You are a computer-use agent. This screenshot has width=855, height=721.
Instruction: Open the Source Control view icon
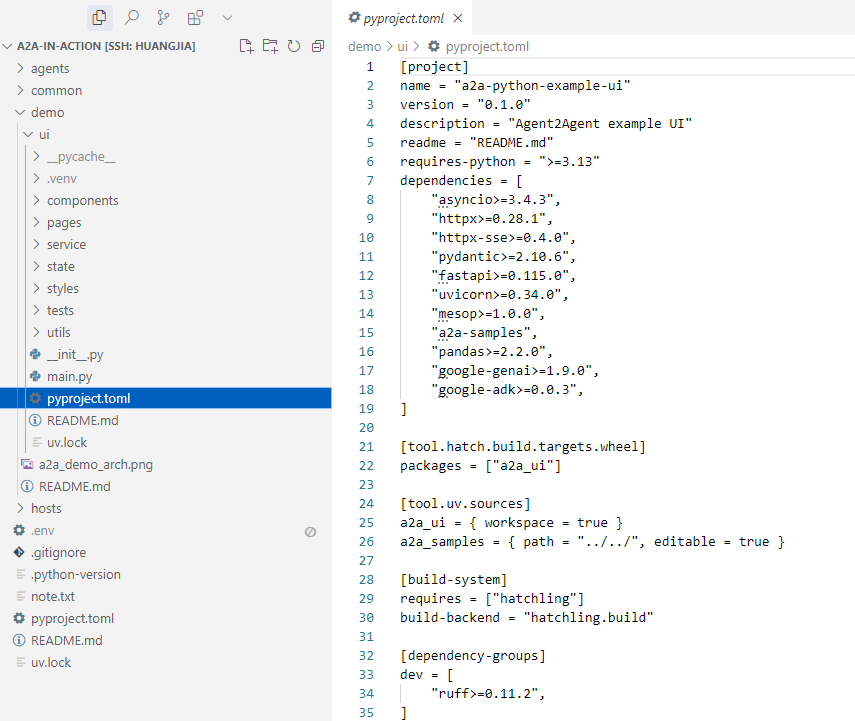pos(163,17)
